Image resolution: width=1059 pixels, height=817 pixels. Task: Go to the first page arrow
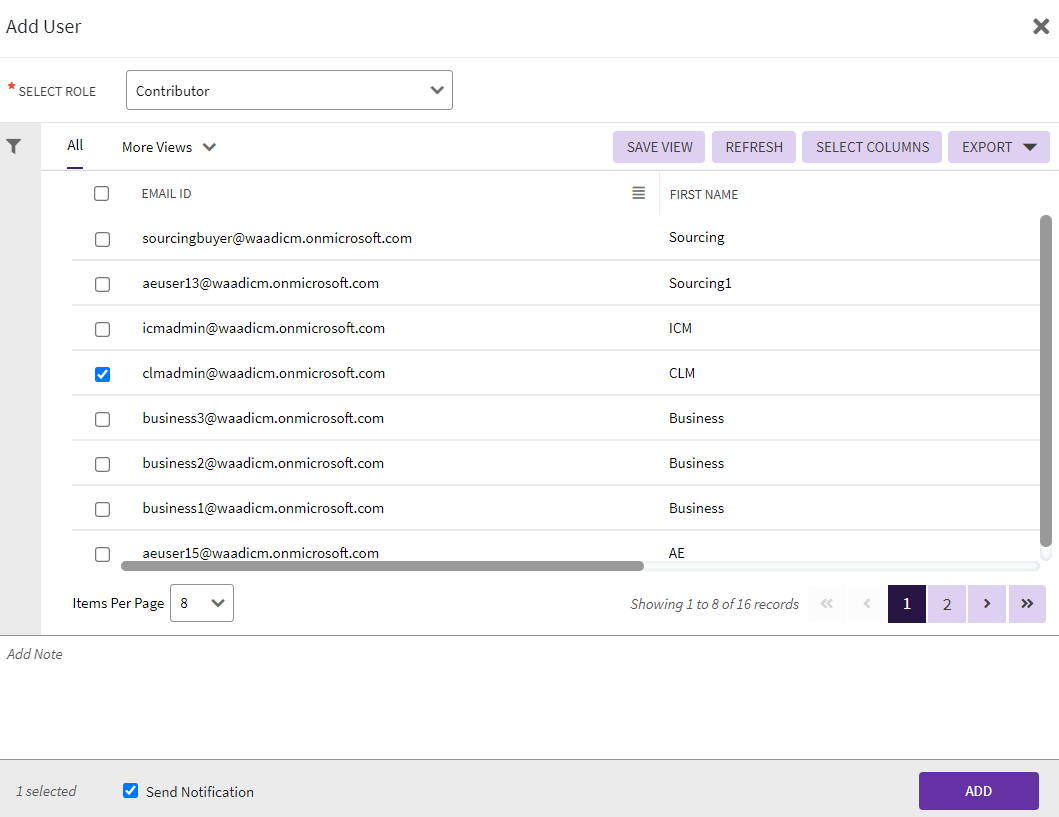click(826, 603)
